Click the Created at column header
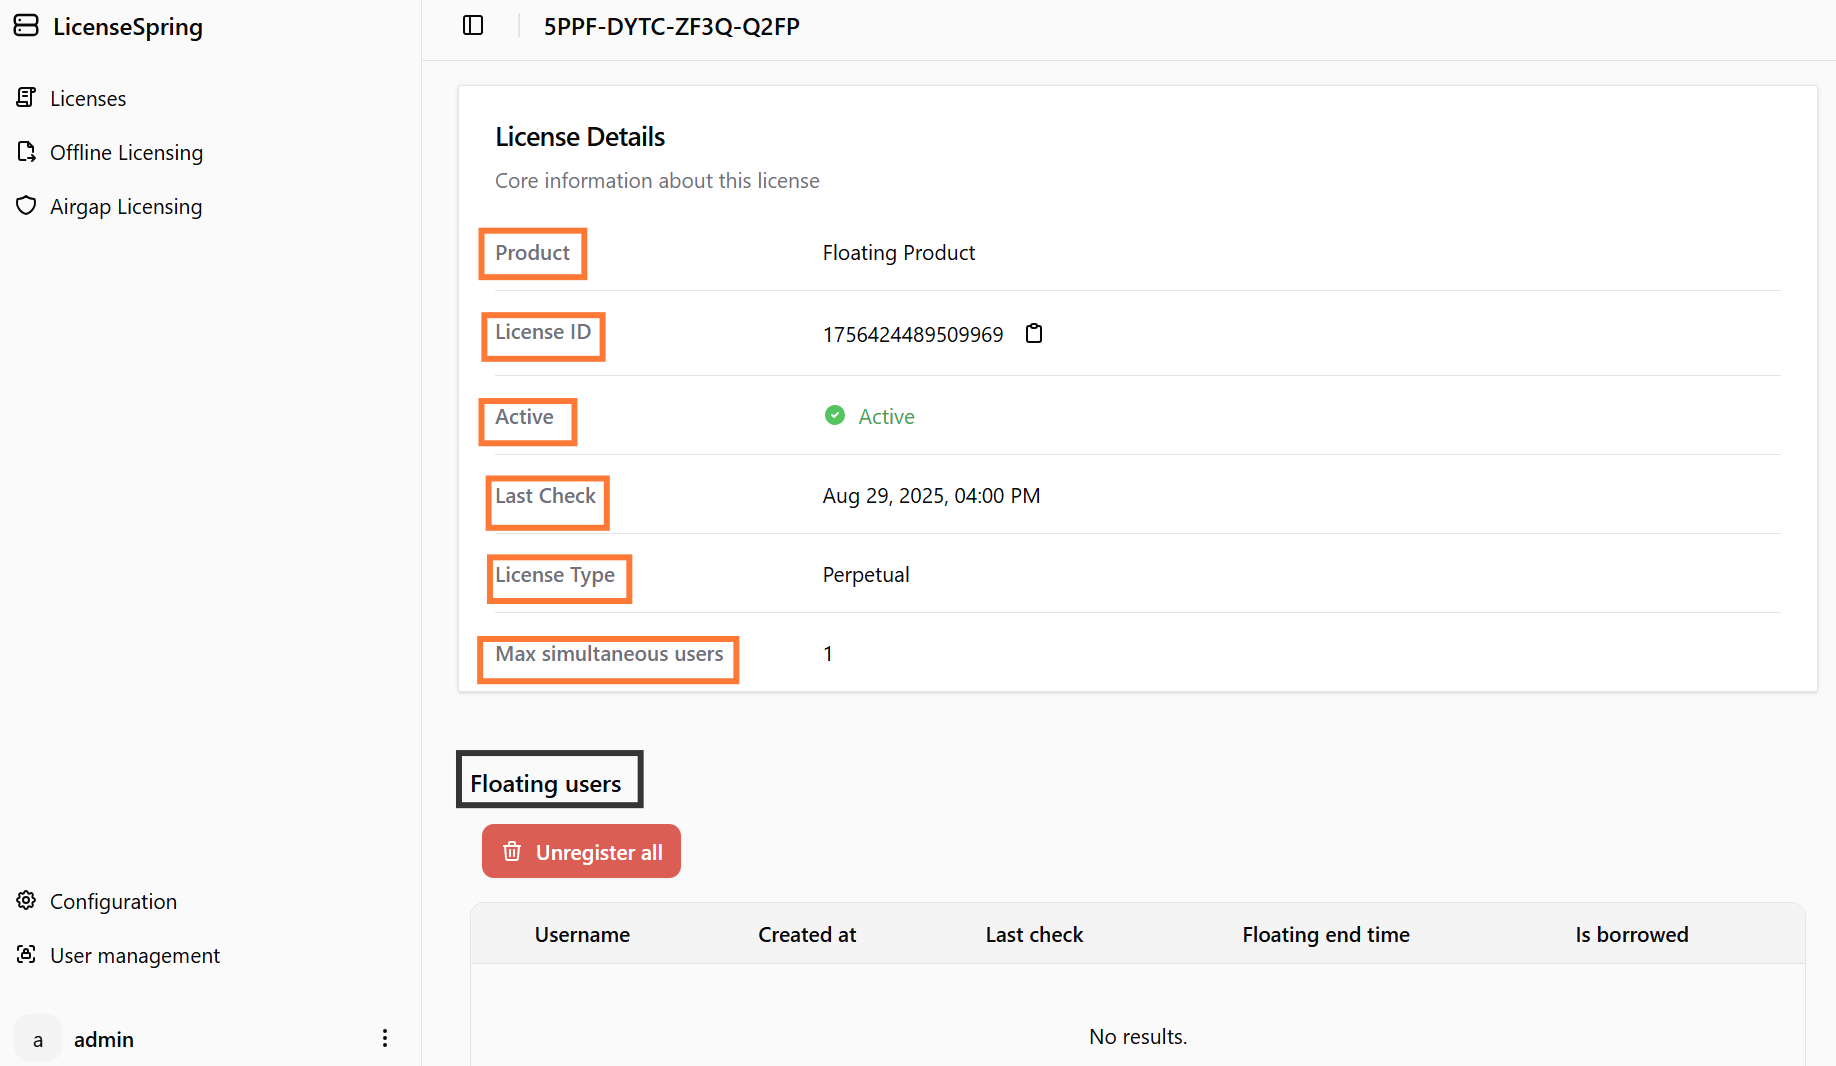Viewport: 1836px width, 1066px height. [807, 935]
